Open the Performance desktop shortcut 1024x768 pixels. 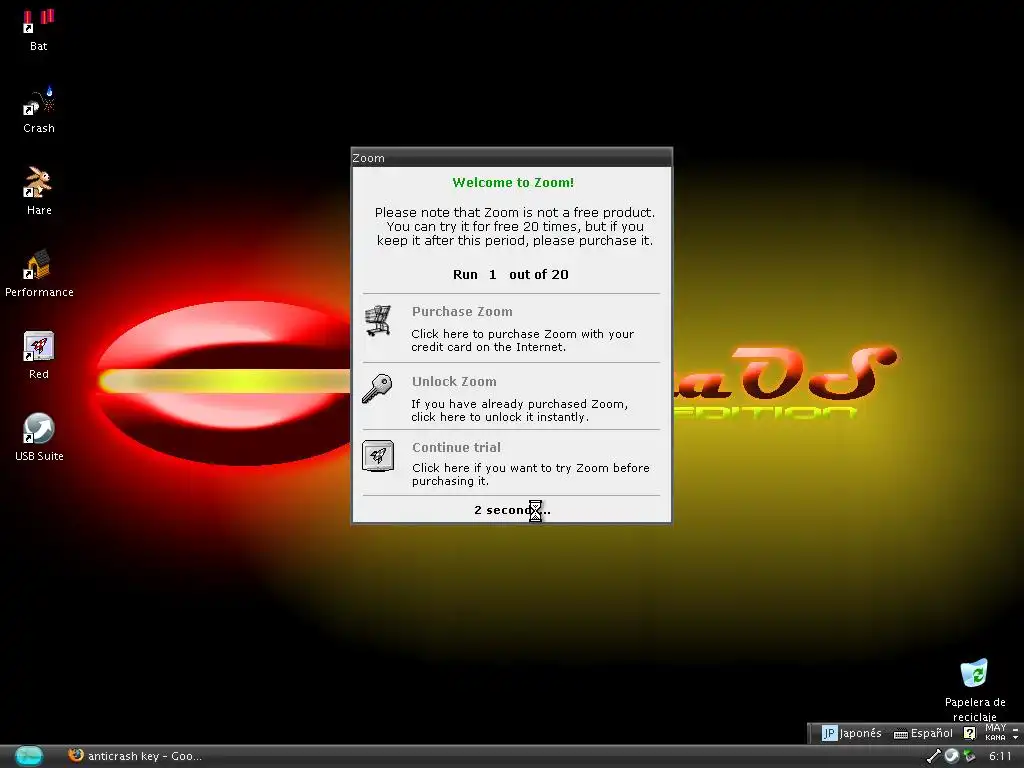39,274
